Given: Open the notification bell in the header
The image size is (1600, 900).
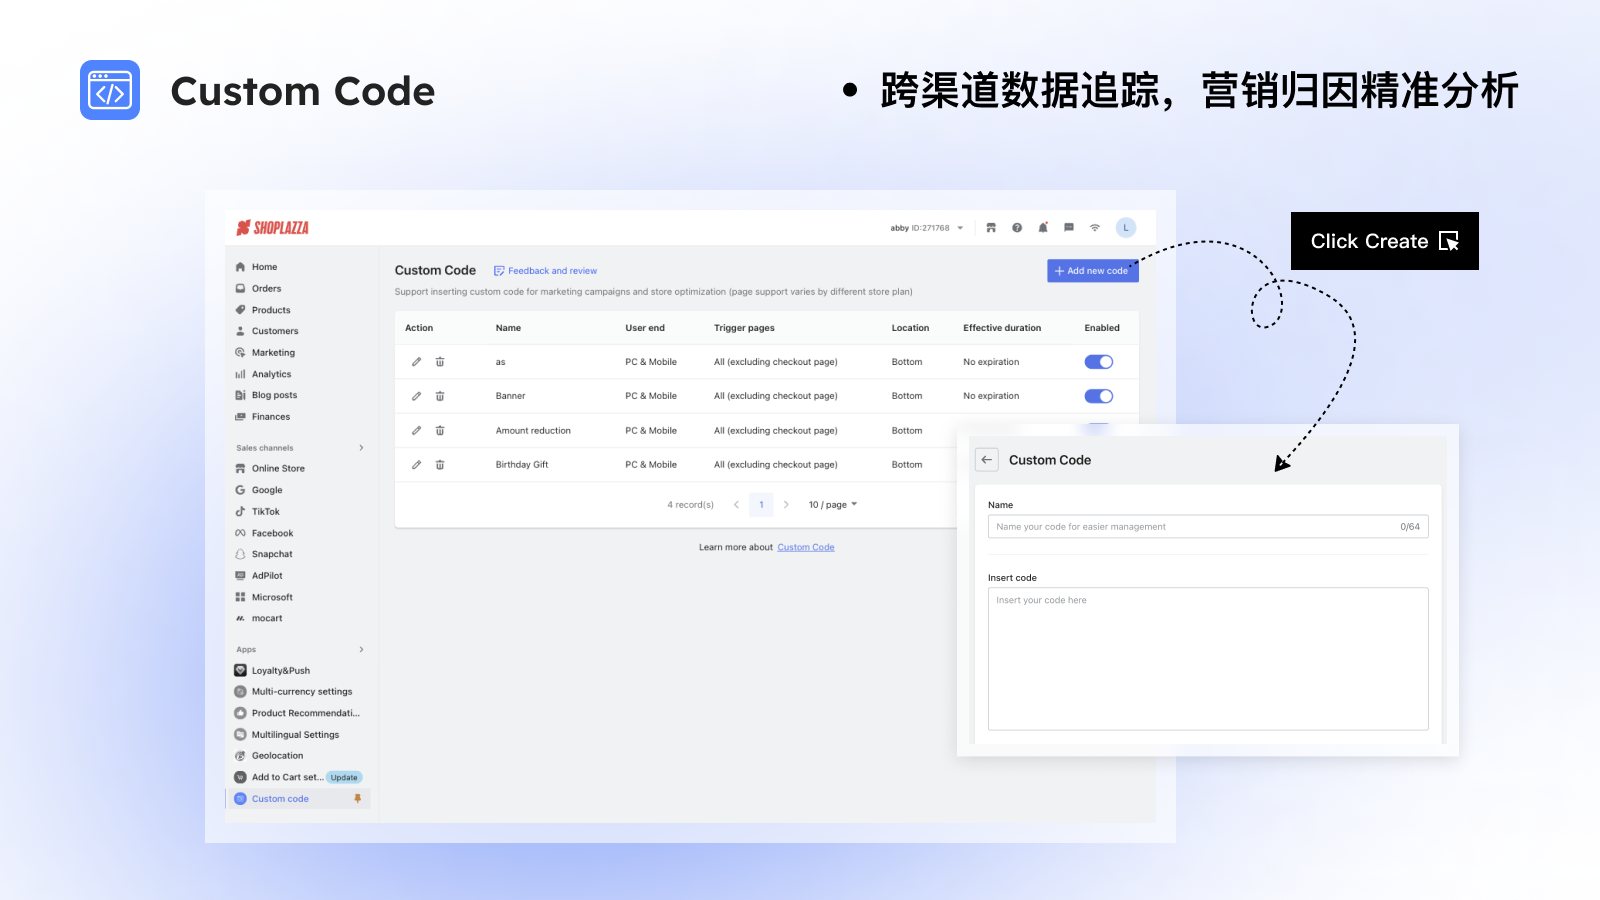Looking at the screenshot, I should 1043,227.
